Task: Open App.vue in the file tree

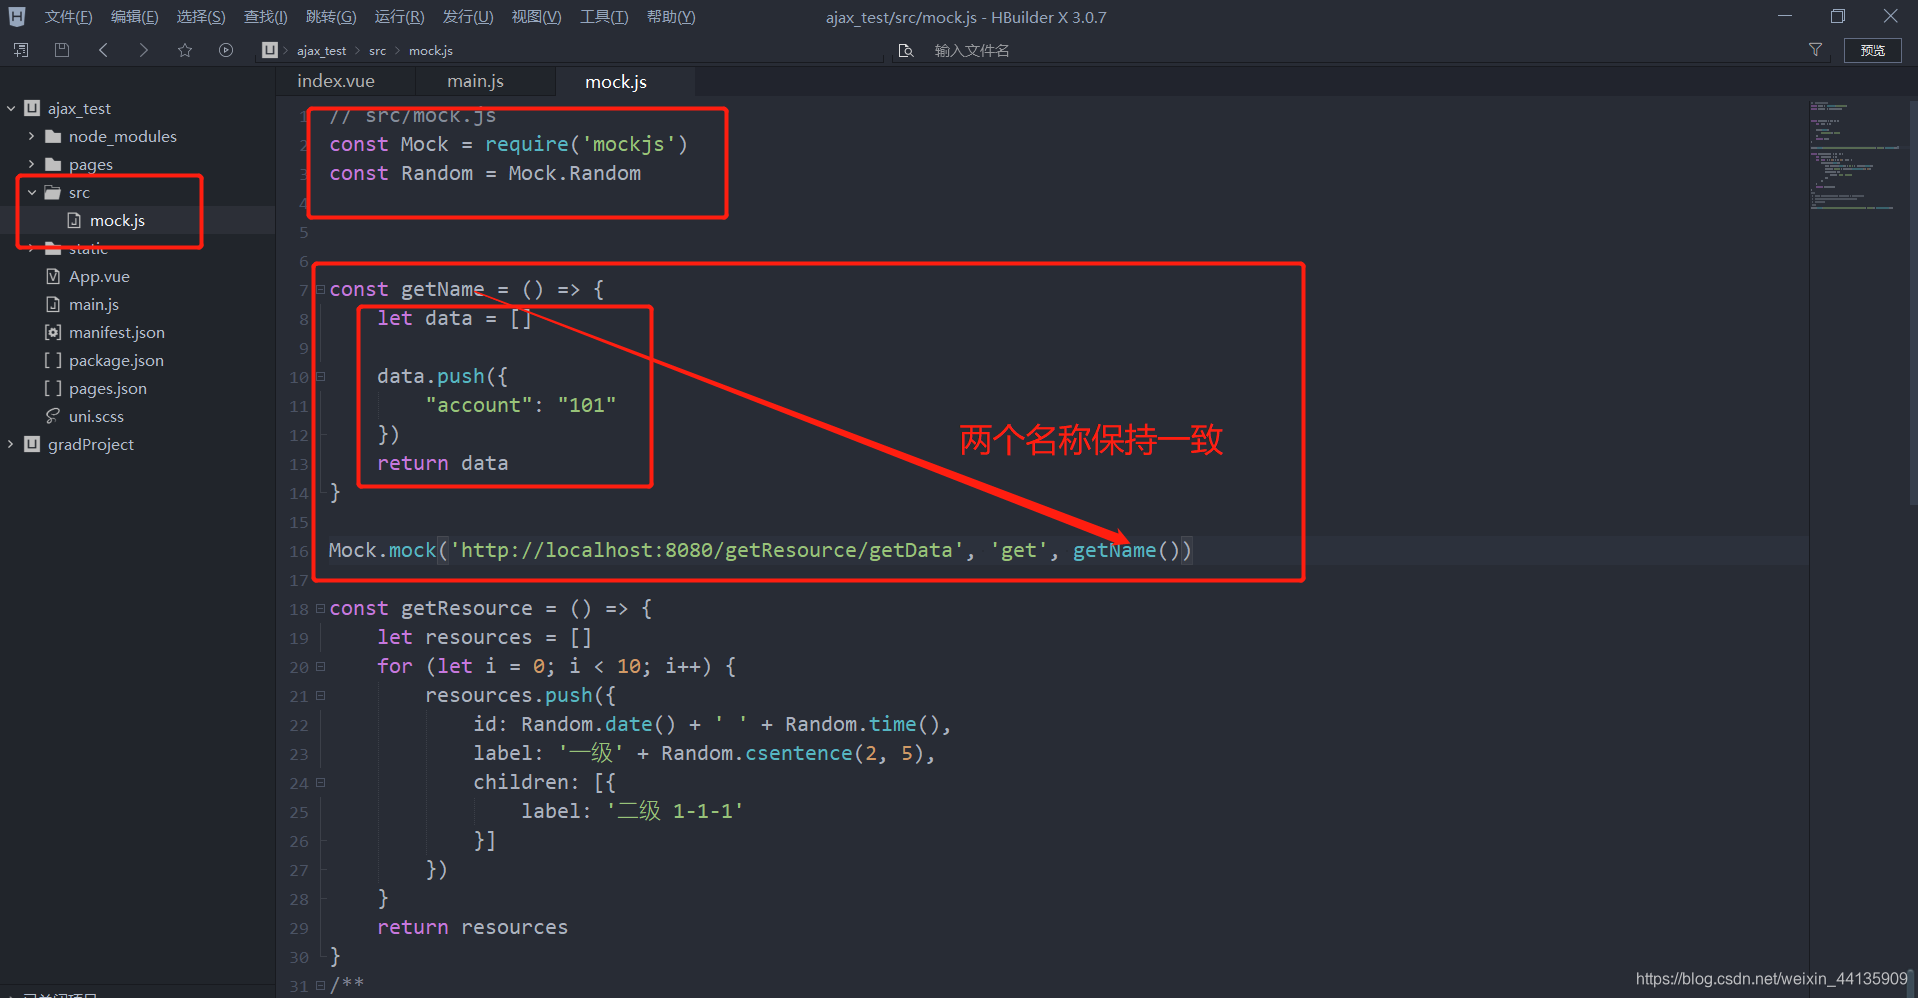Action: click(99, 276)
